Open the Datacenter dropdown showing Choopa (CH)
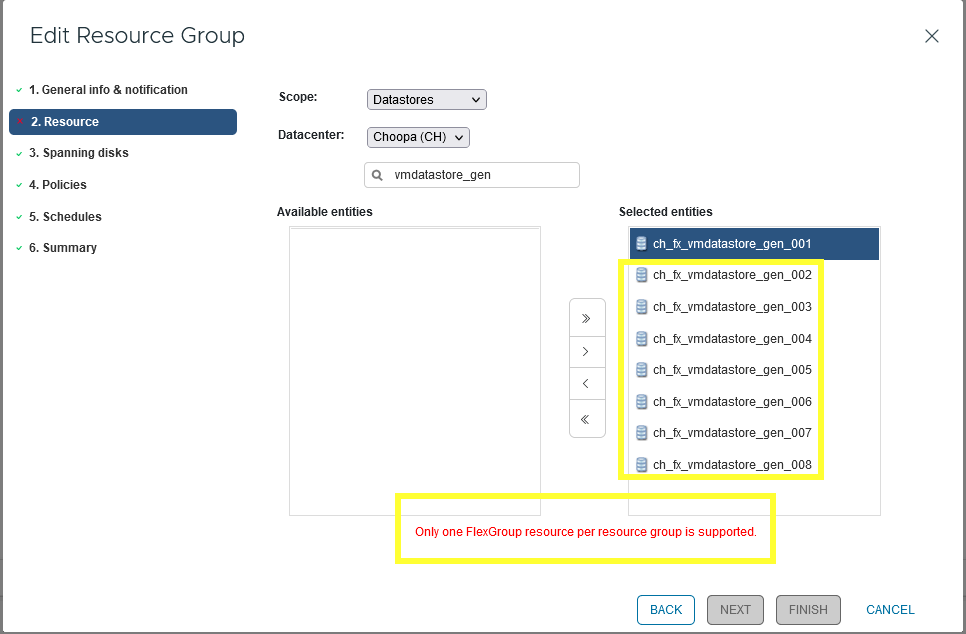 (x=418, y=137)
